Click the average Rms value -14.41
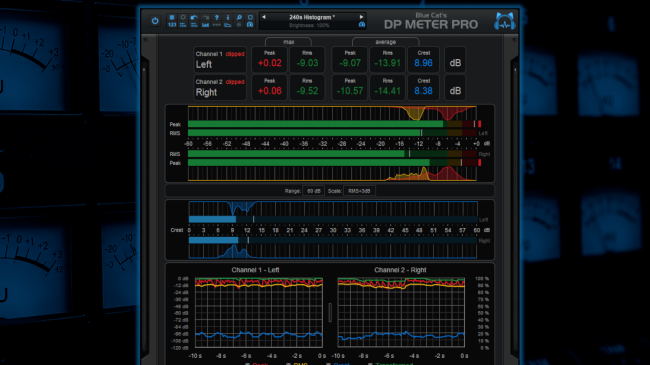Image resolution: width=650 pixels, height=365 pixels. (388, 91)
